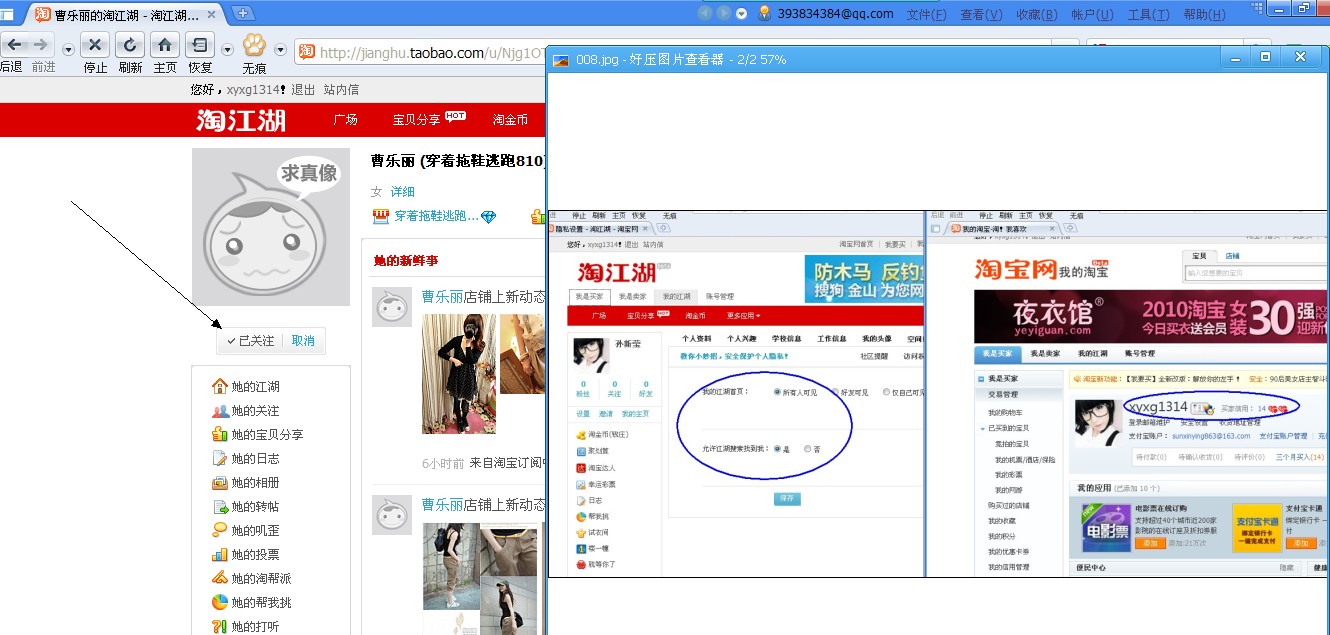1330x635 pixels.
Task: Expand the dropdown arrow next to 无痕
Action: point(281,50)
